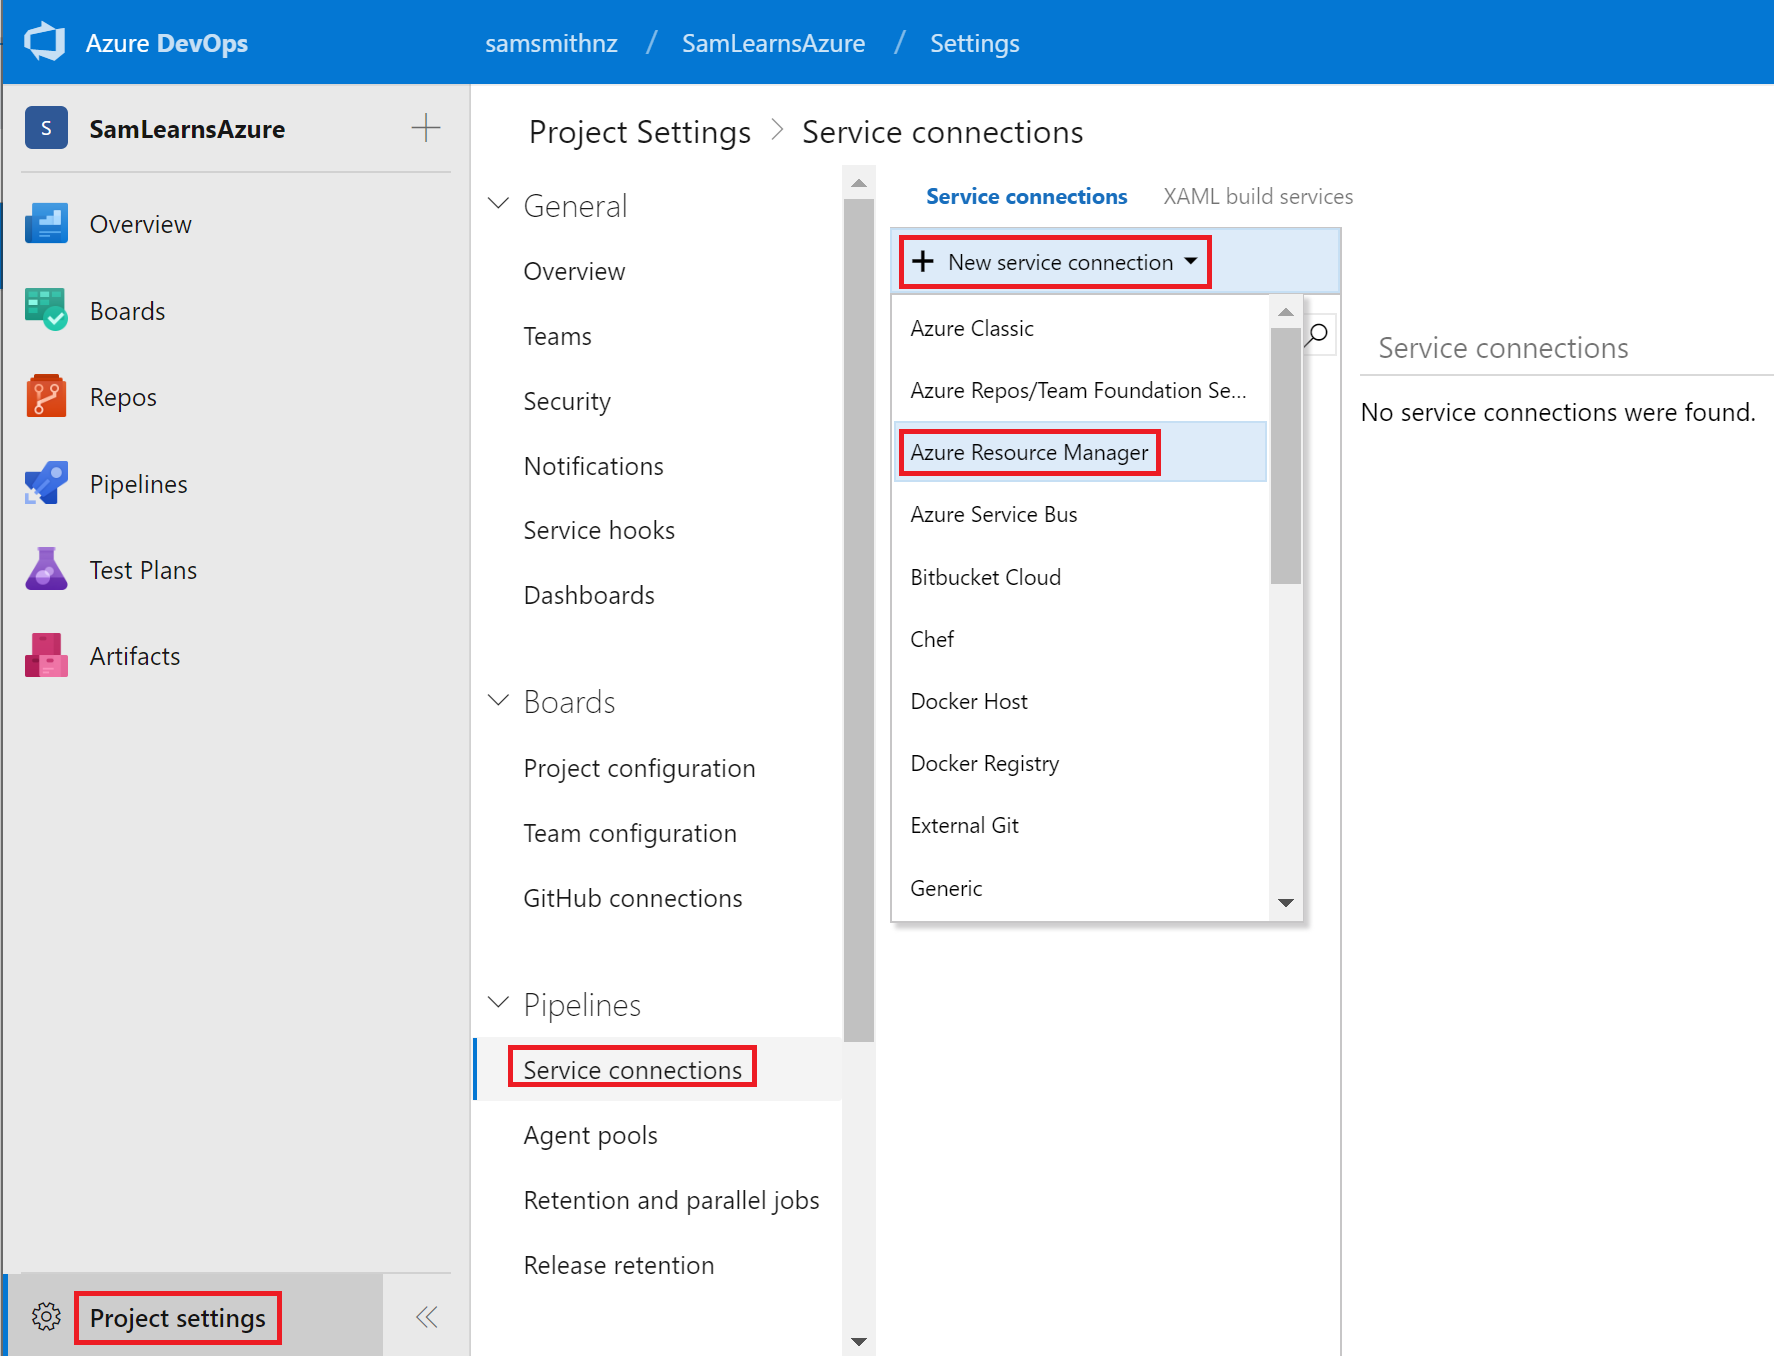Open Artifacts in the sidebar

(134, 656)
